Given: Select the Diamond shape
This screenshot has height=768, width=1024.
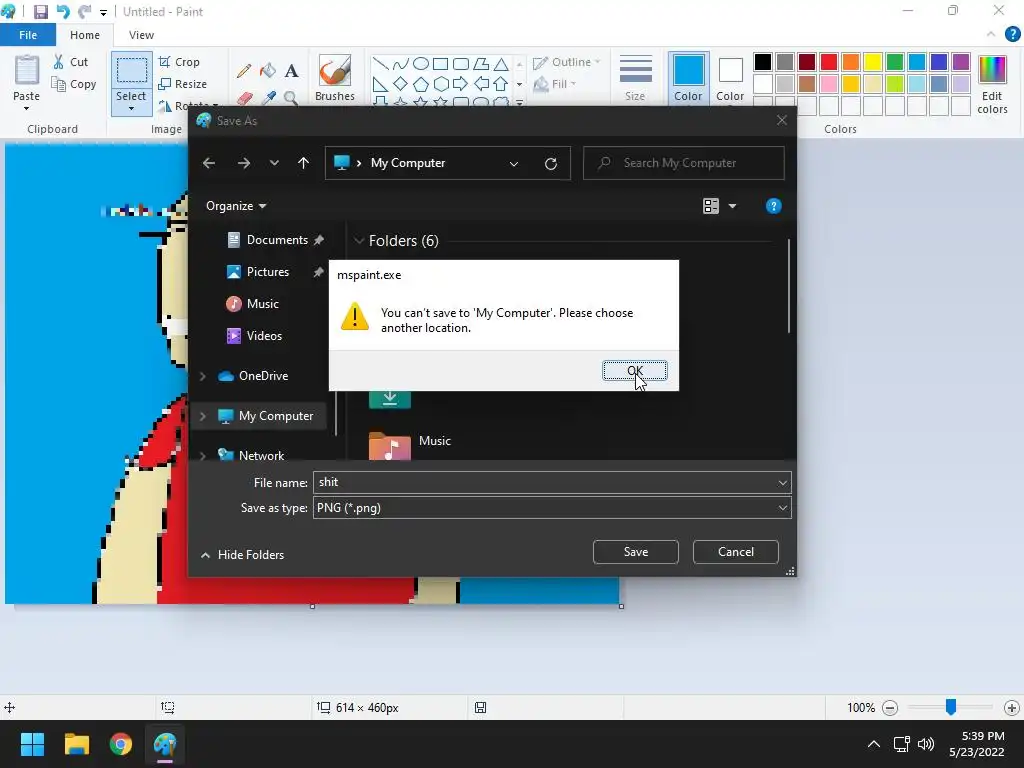Looking at the screenshot, I should 400,84.
